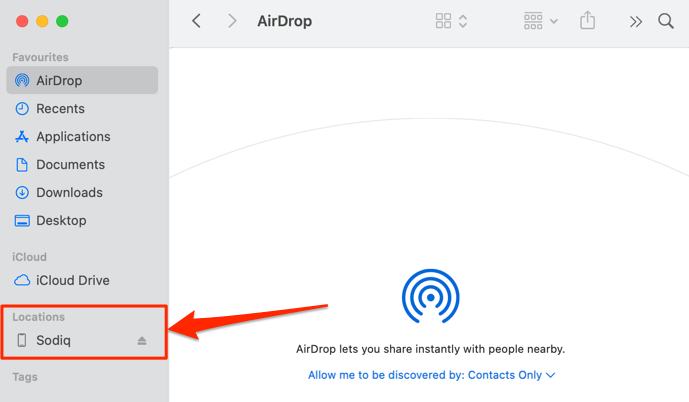Click the Search magnifying glass icon

point(666,21)
